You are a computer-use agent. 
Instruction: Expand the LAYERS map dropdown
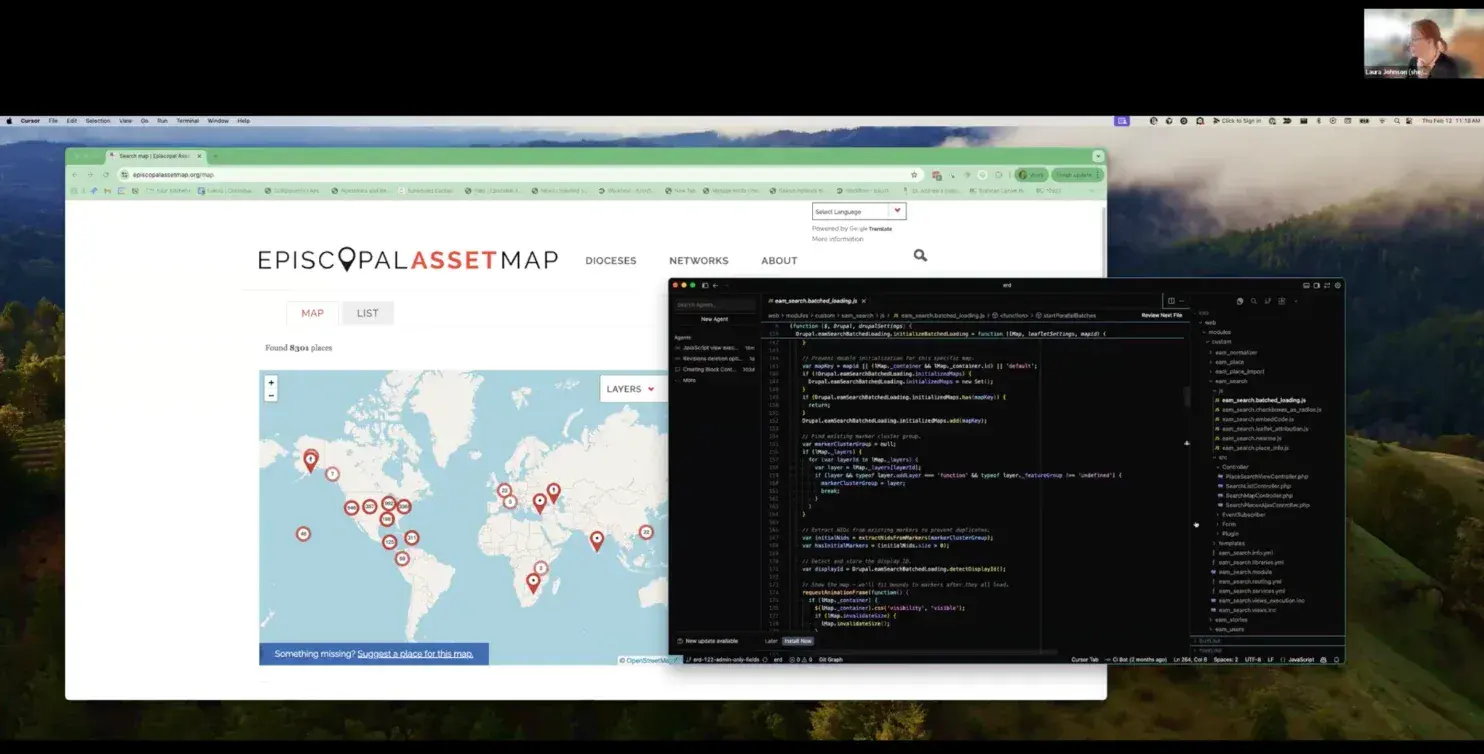[x=630, y=389]
